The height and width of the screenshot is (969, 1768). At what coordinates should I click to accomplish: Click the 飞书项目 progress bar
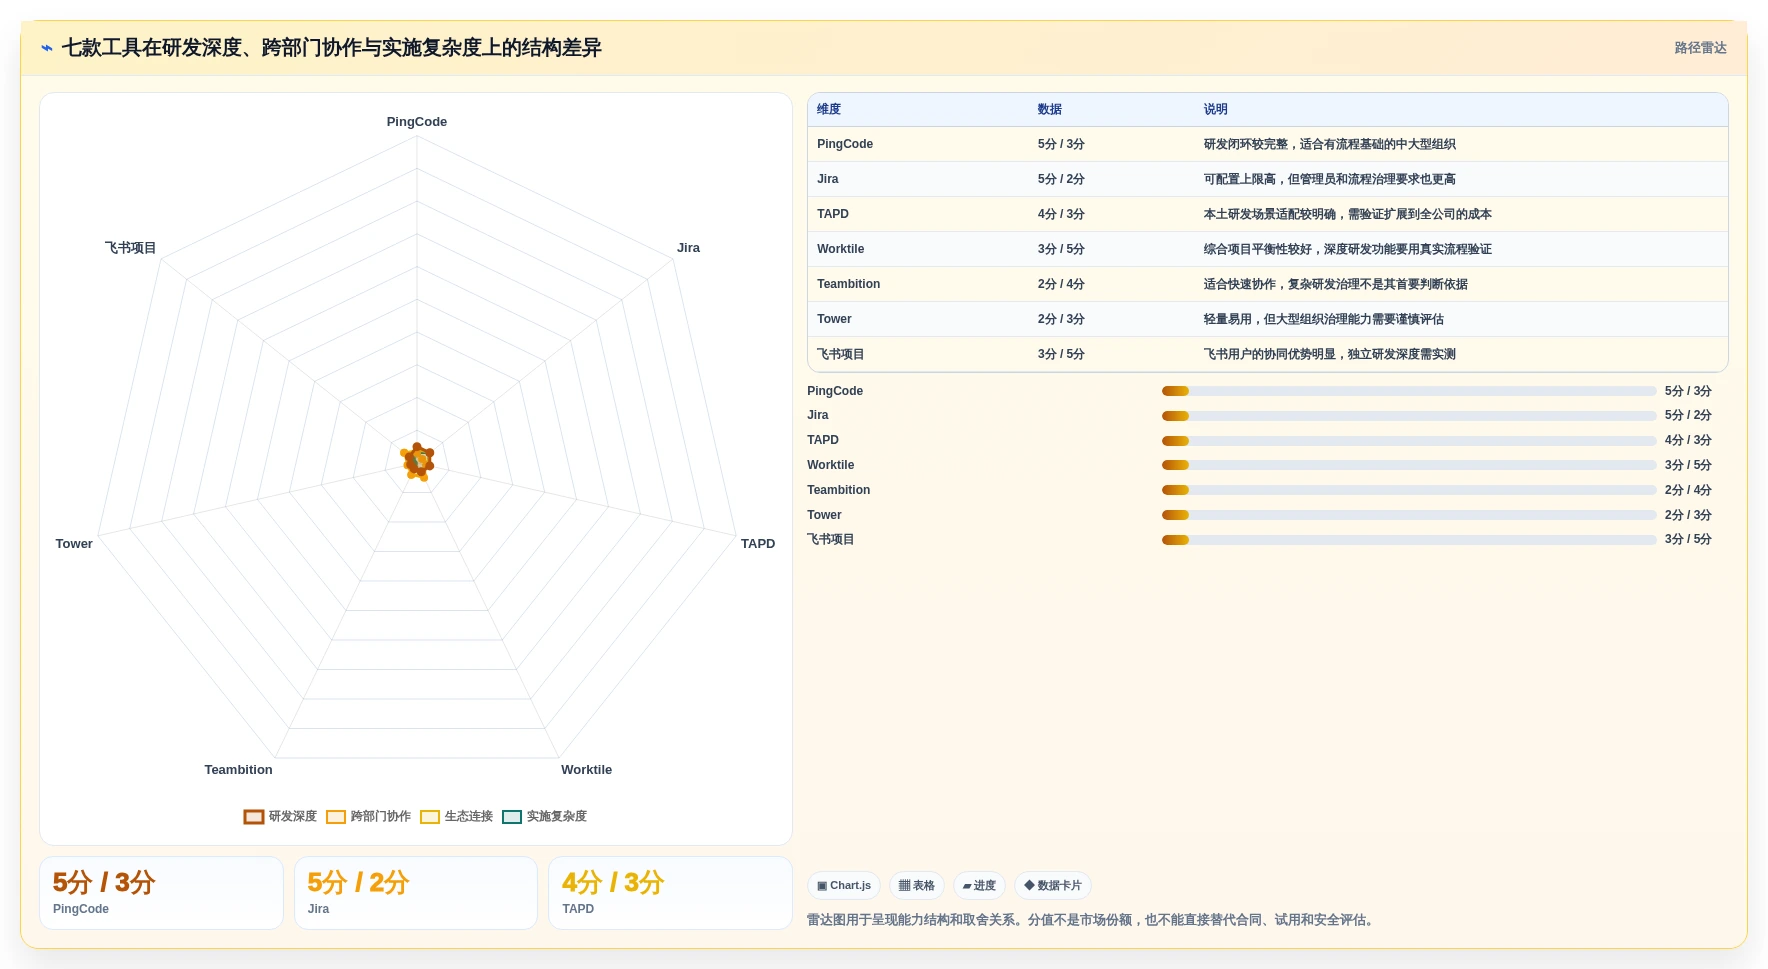(x=1409, y=540)
